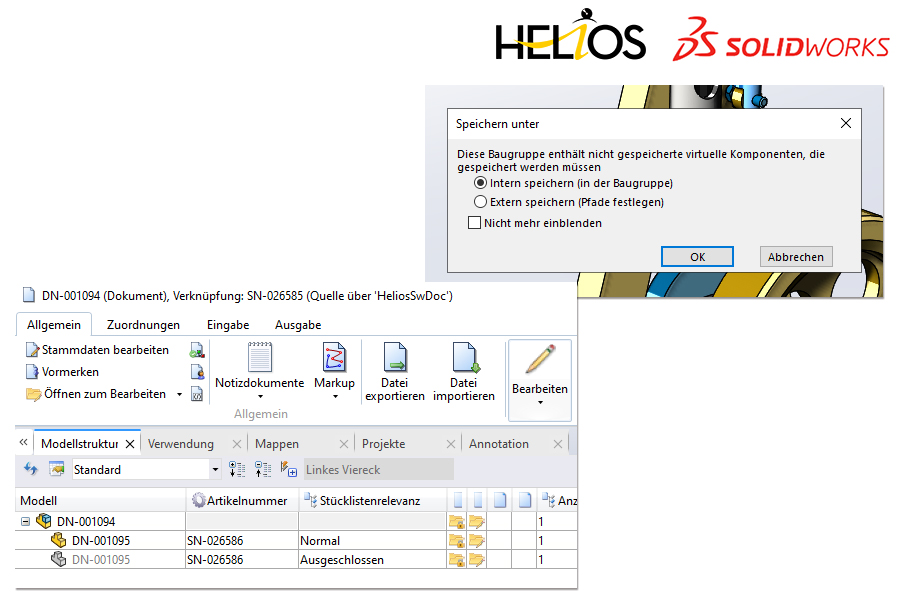900x600 pixels.
Task: Click the Vormerken document icon
Action: (x=32, y=371)
